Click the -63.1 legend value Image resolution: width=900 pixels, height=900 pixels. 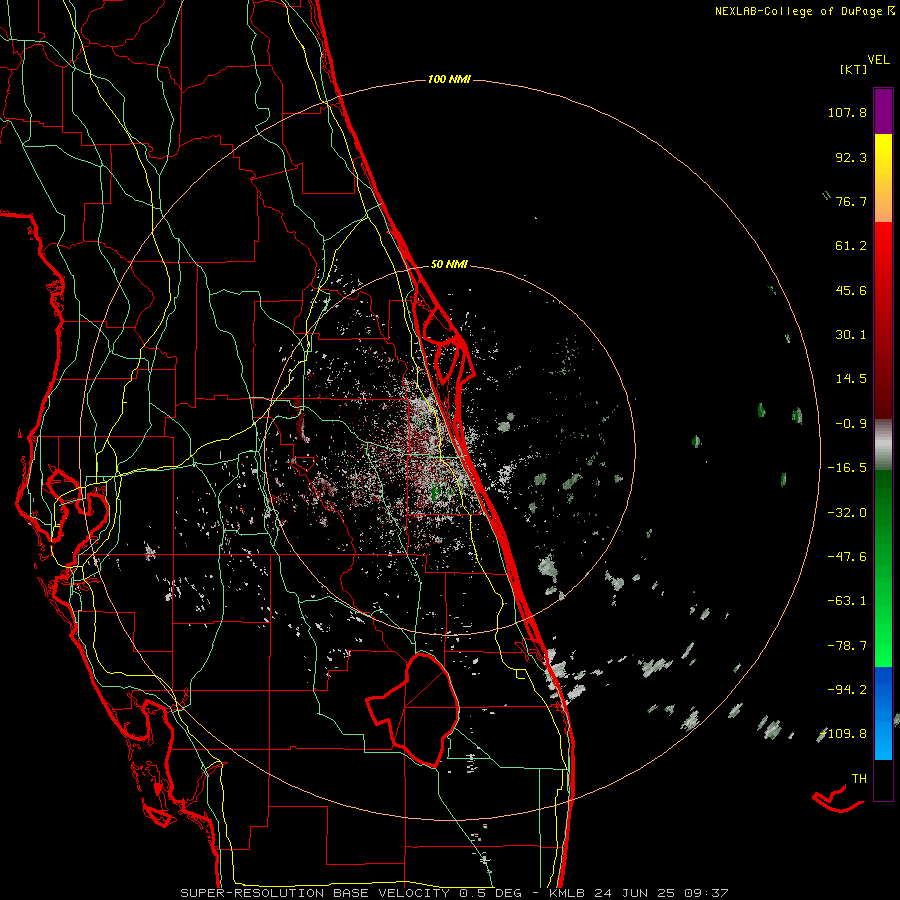(847, 601)
